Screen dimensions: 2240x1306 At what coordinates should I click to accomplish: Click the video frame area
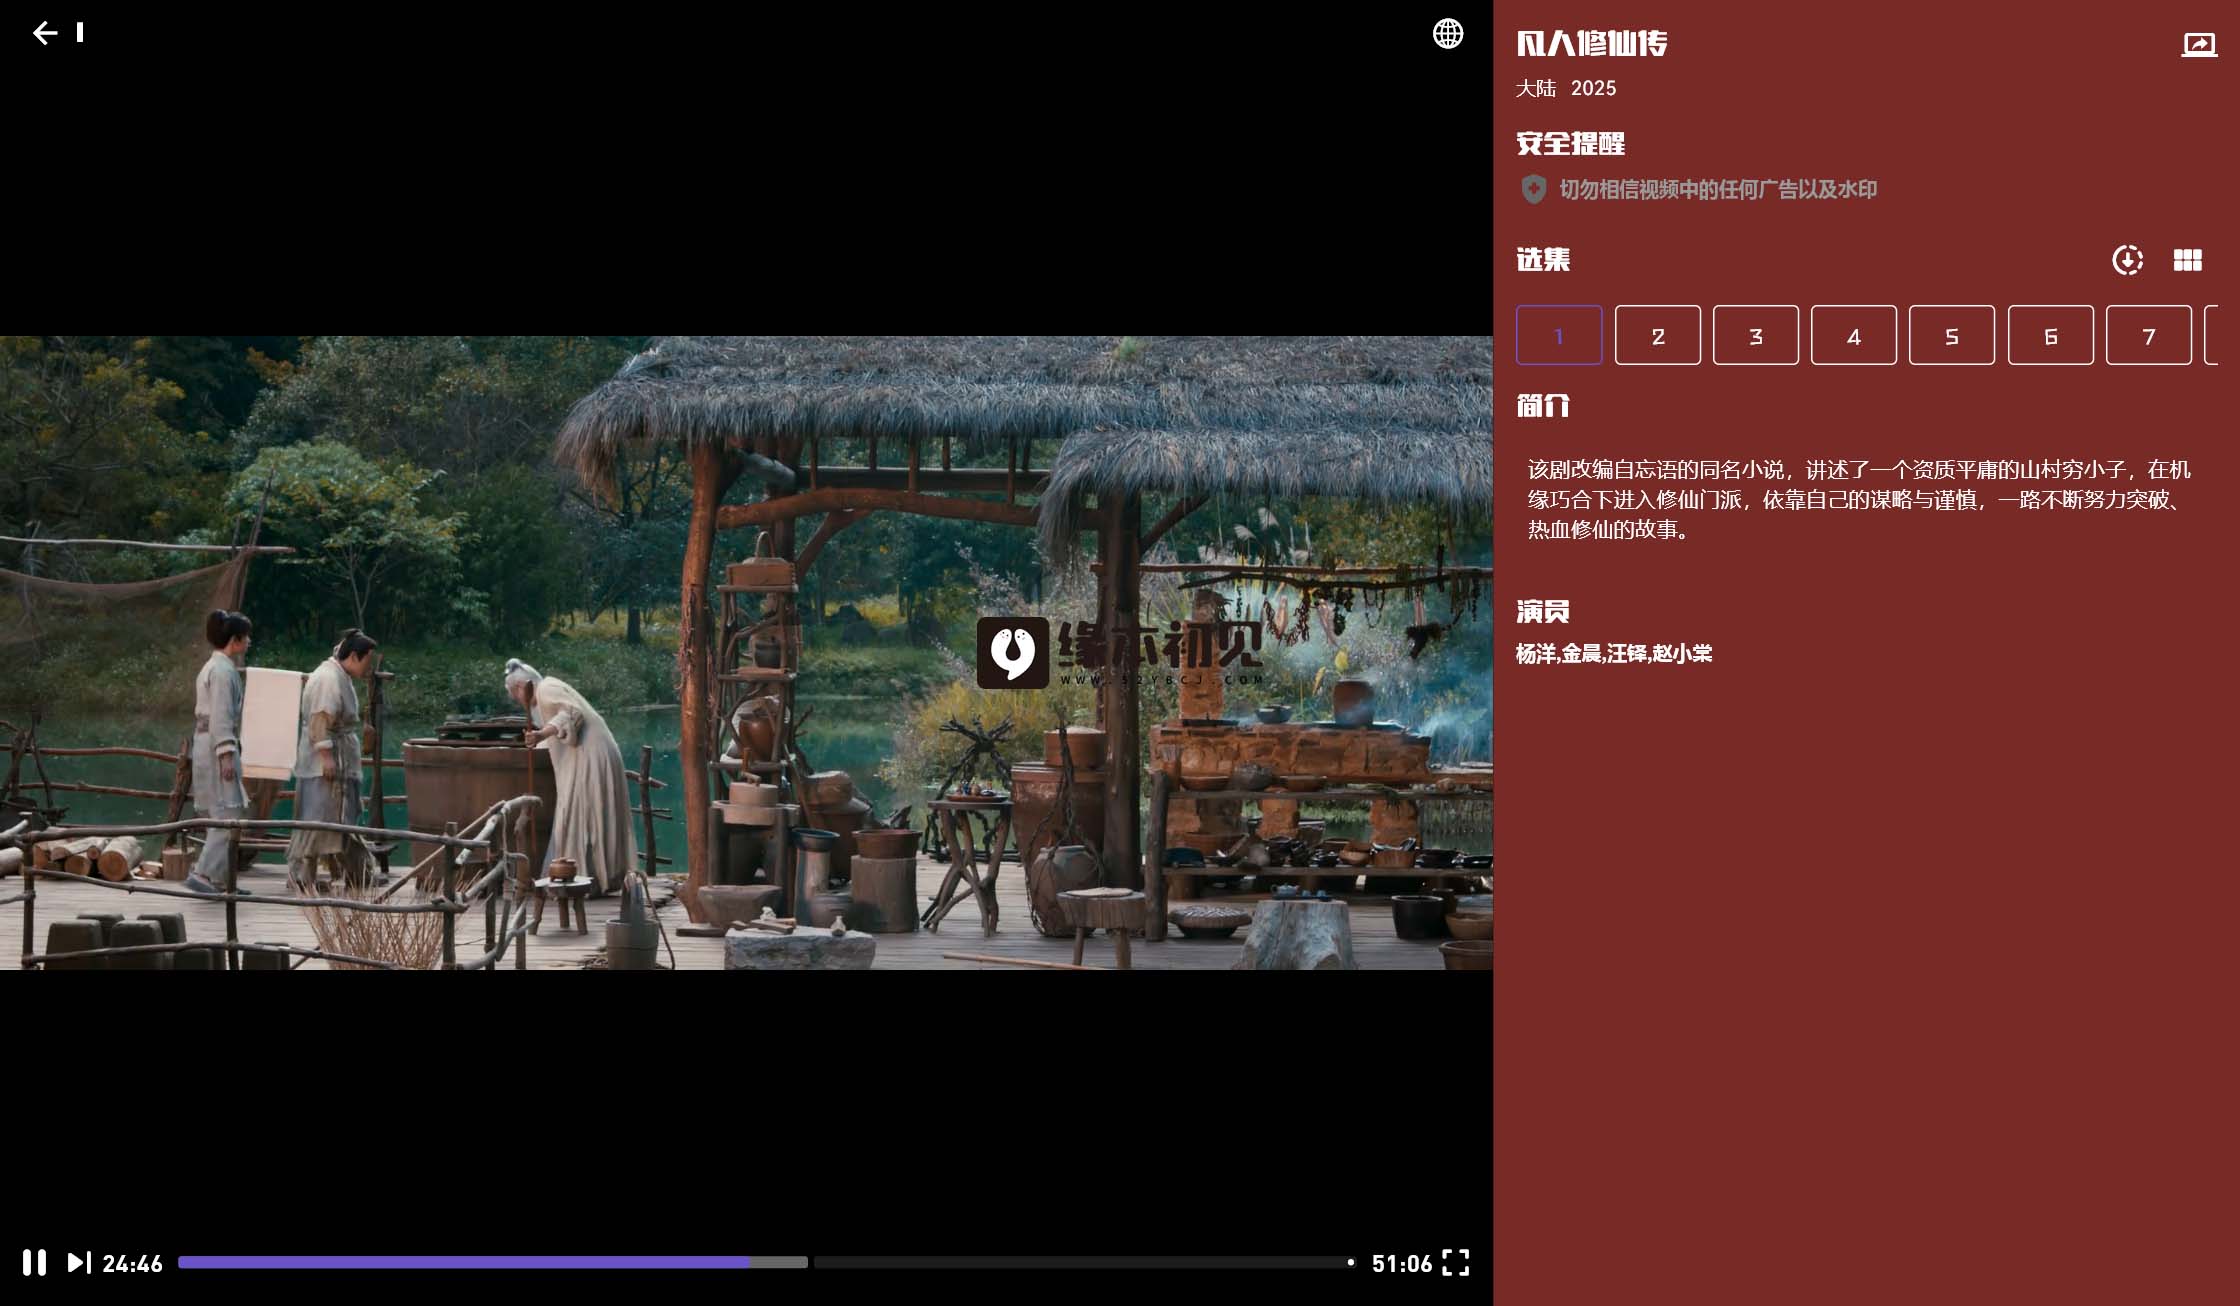click(x=746, y=652)
